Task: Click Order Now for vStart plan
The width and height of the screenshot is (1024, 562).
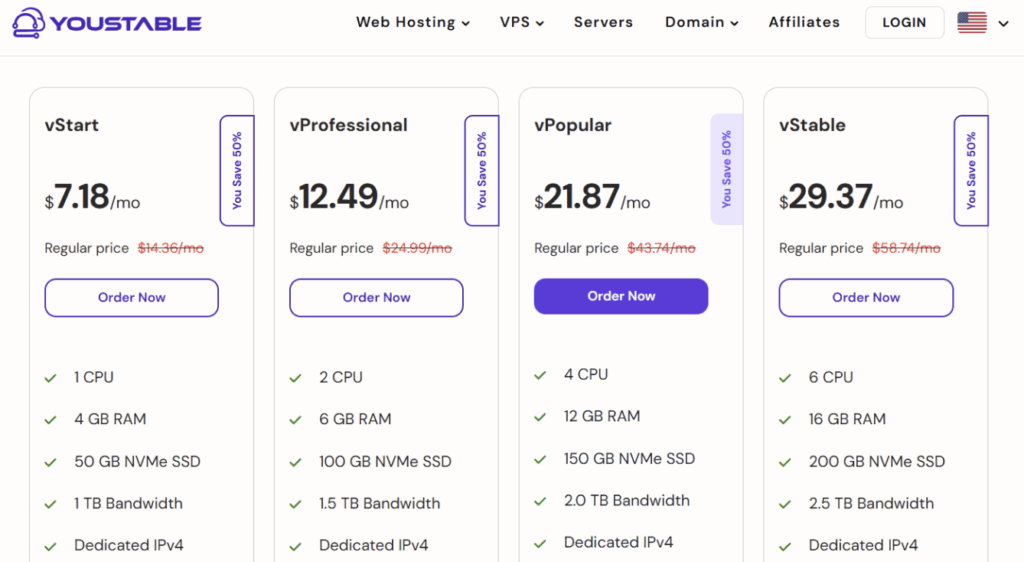Action: [x=132, y=298]
